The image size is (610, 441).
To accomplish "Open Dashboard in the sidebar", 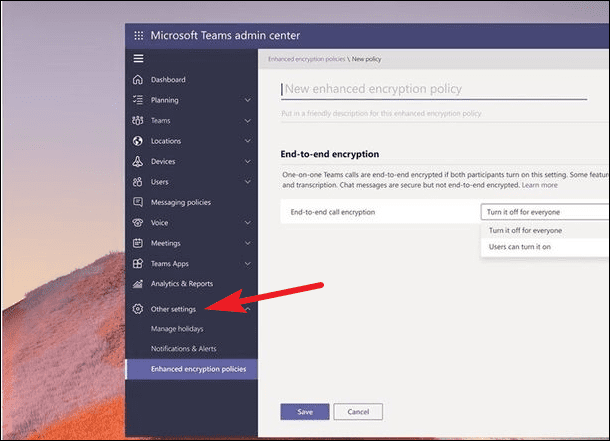I will coord(168,80).
